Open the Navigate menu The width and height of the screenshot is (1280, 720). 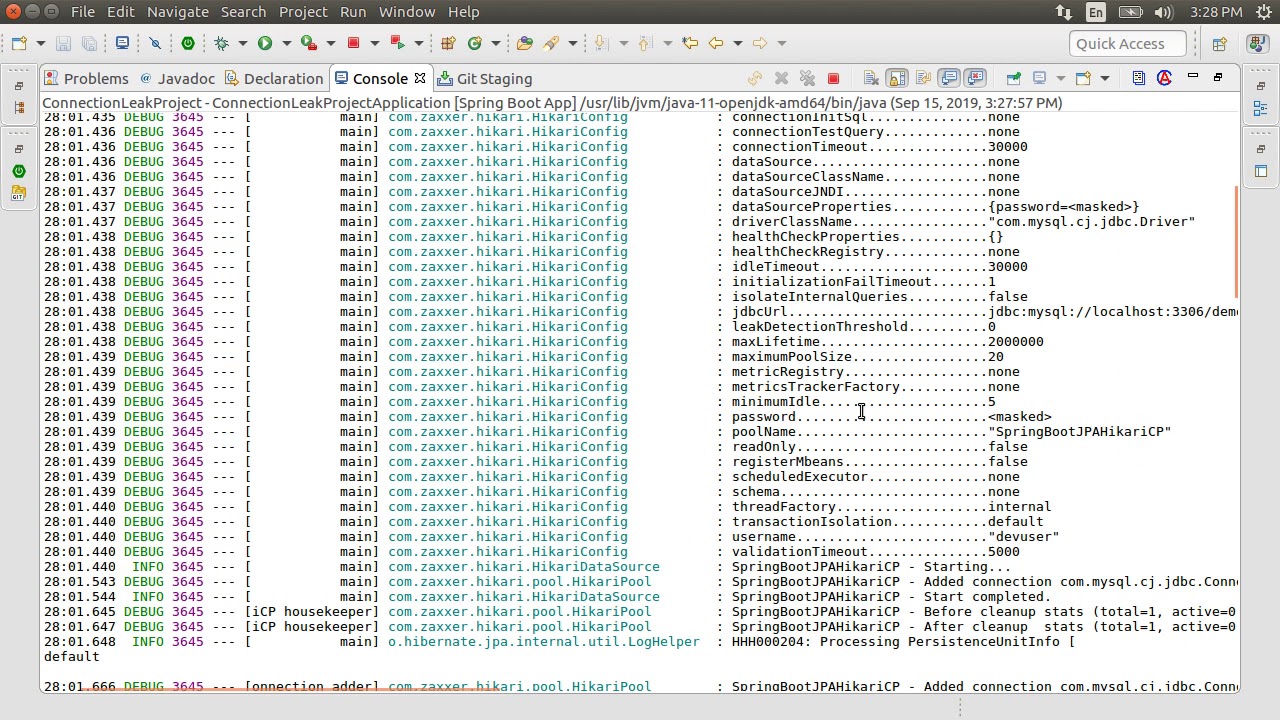178,12
